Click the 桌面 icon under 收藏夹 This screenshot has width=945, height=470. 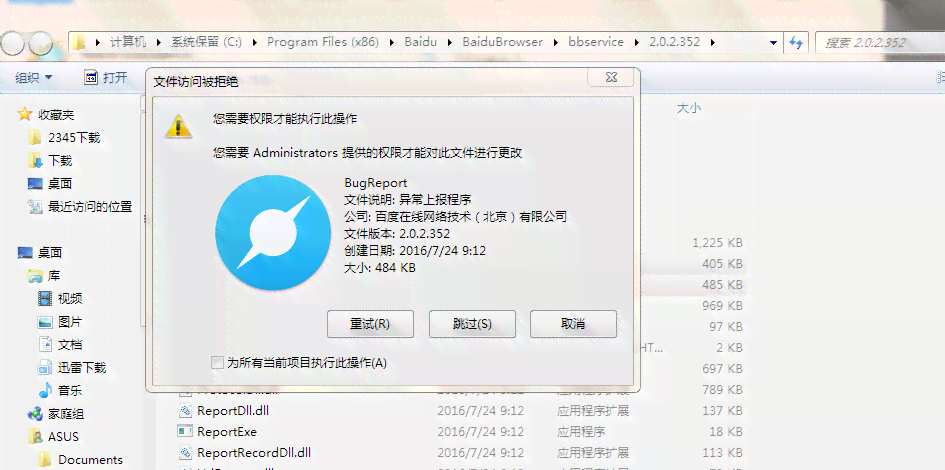tap(35, 184)
